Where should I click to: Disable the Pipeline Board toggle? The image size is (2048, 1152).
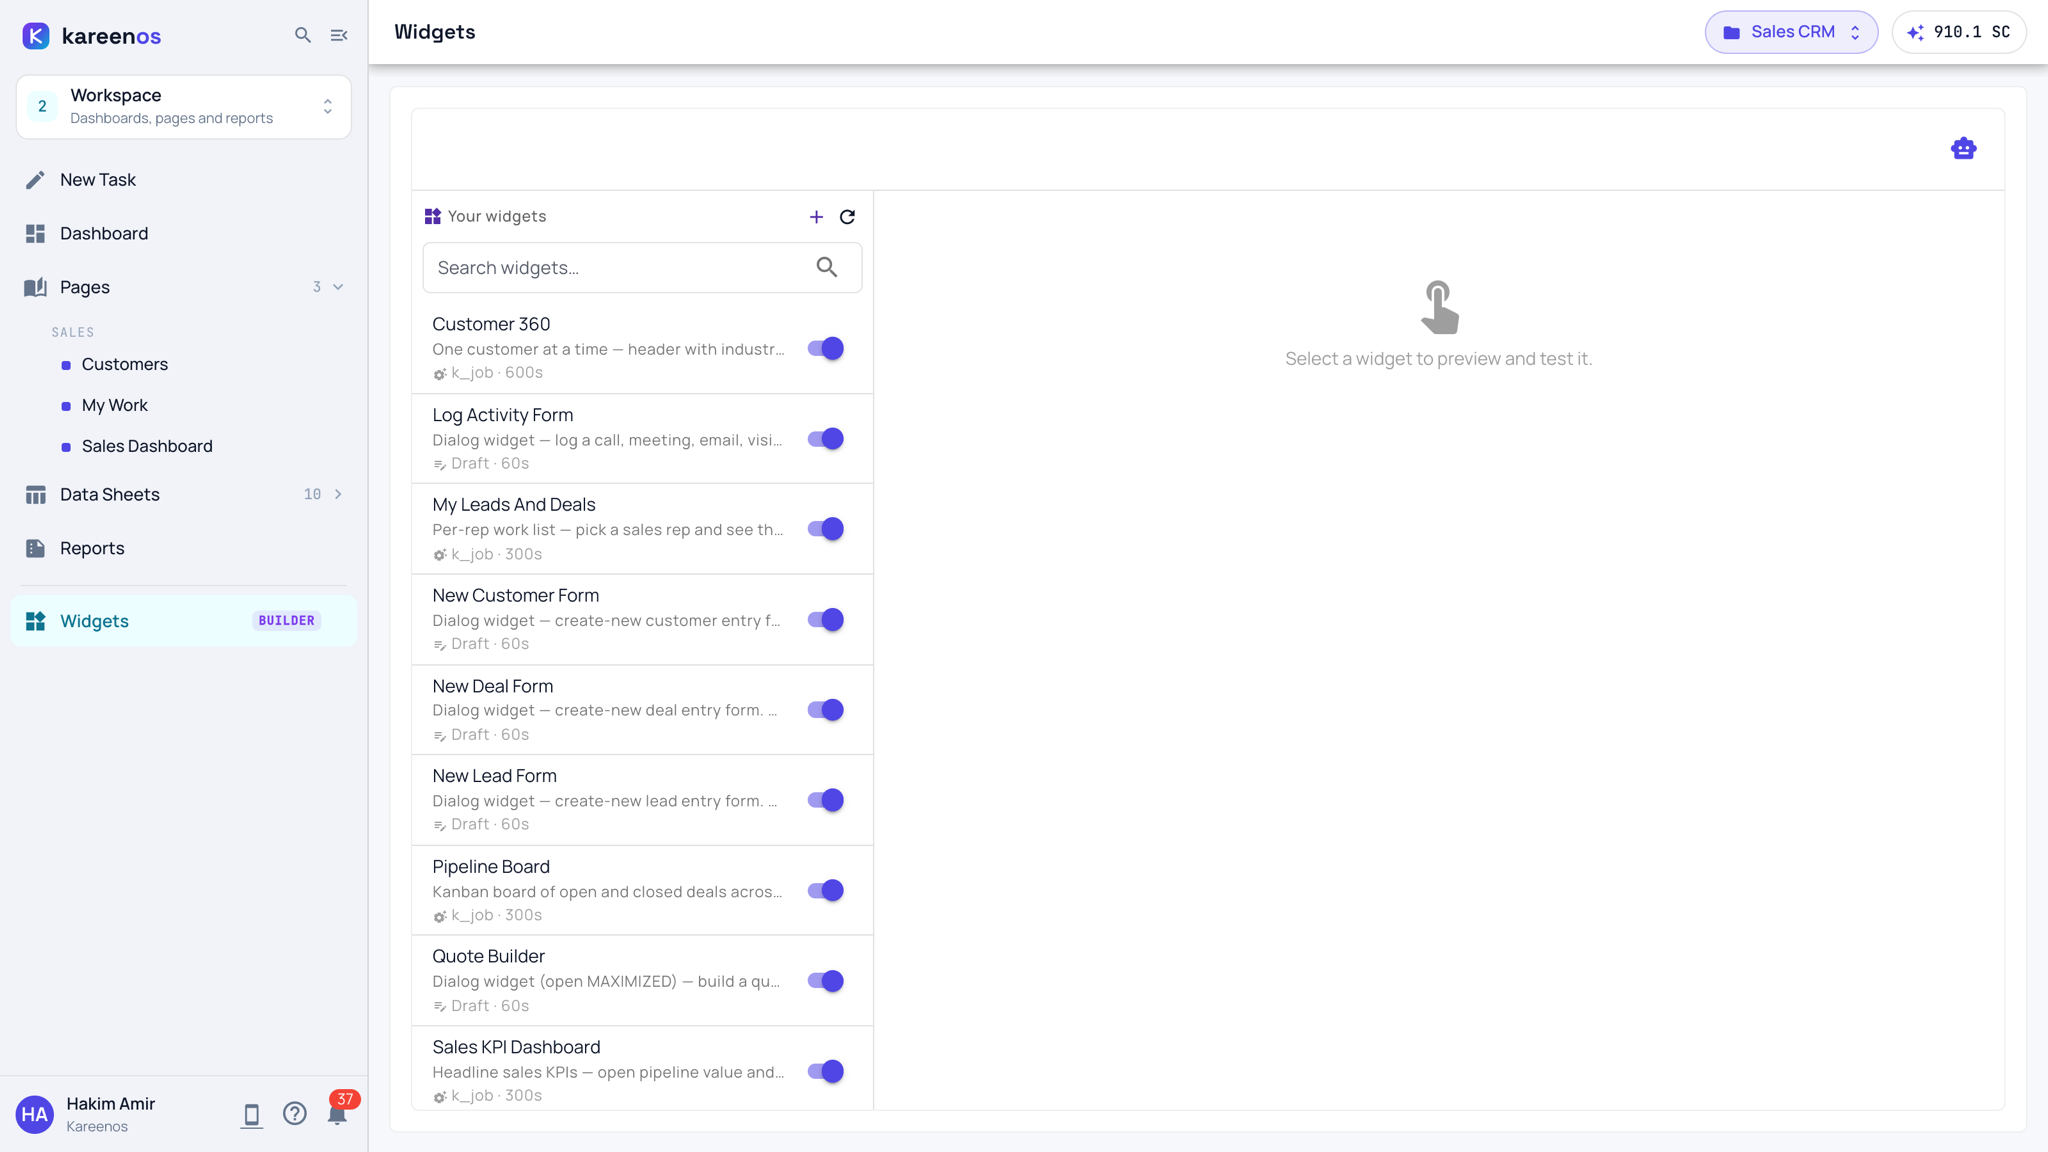[x=825, y=891]
